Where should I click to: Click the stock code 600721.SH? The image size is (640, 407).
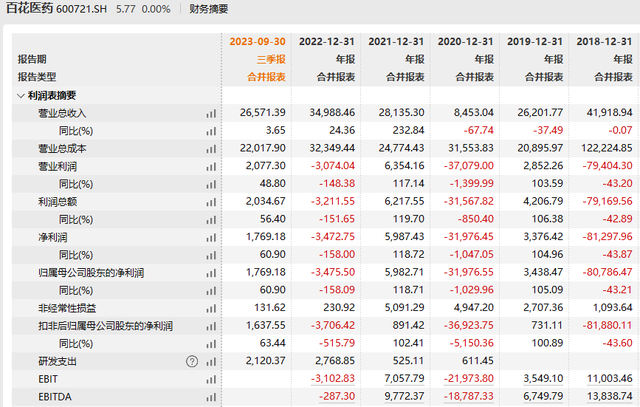[81, 9]
